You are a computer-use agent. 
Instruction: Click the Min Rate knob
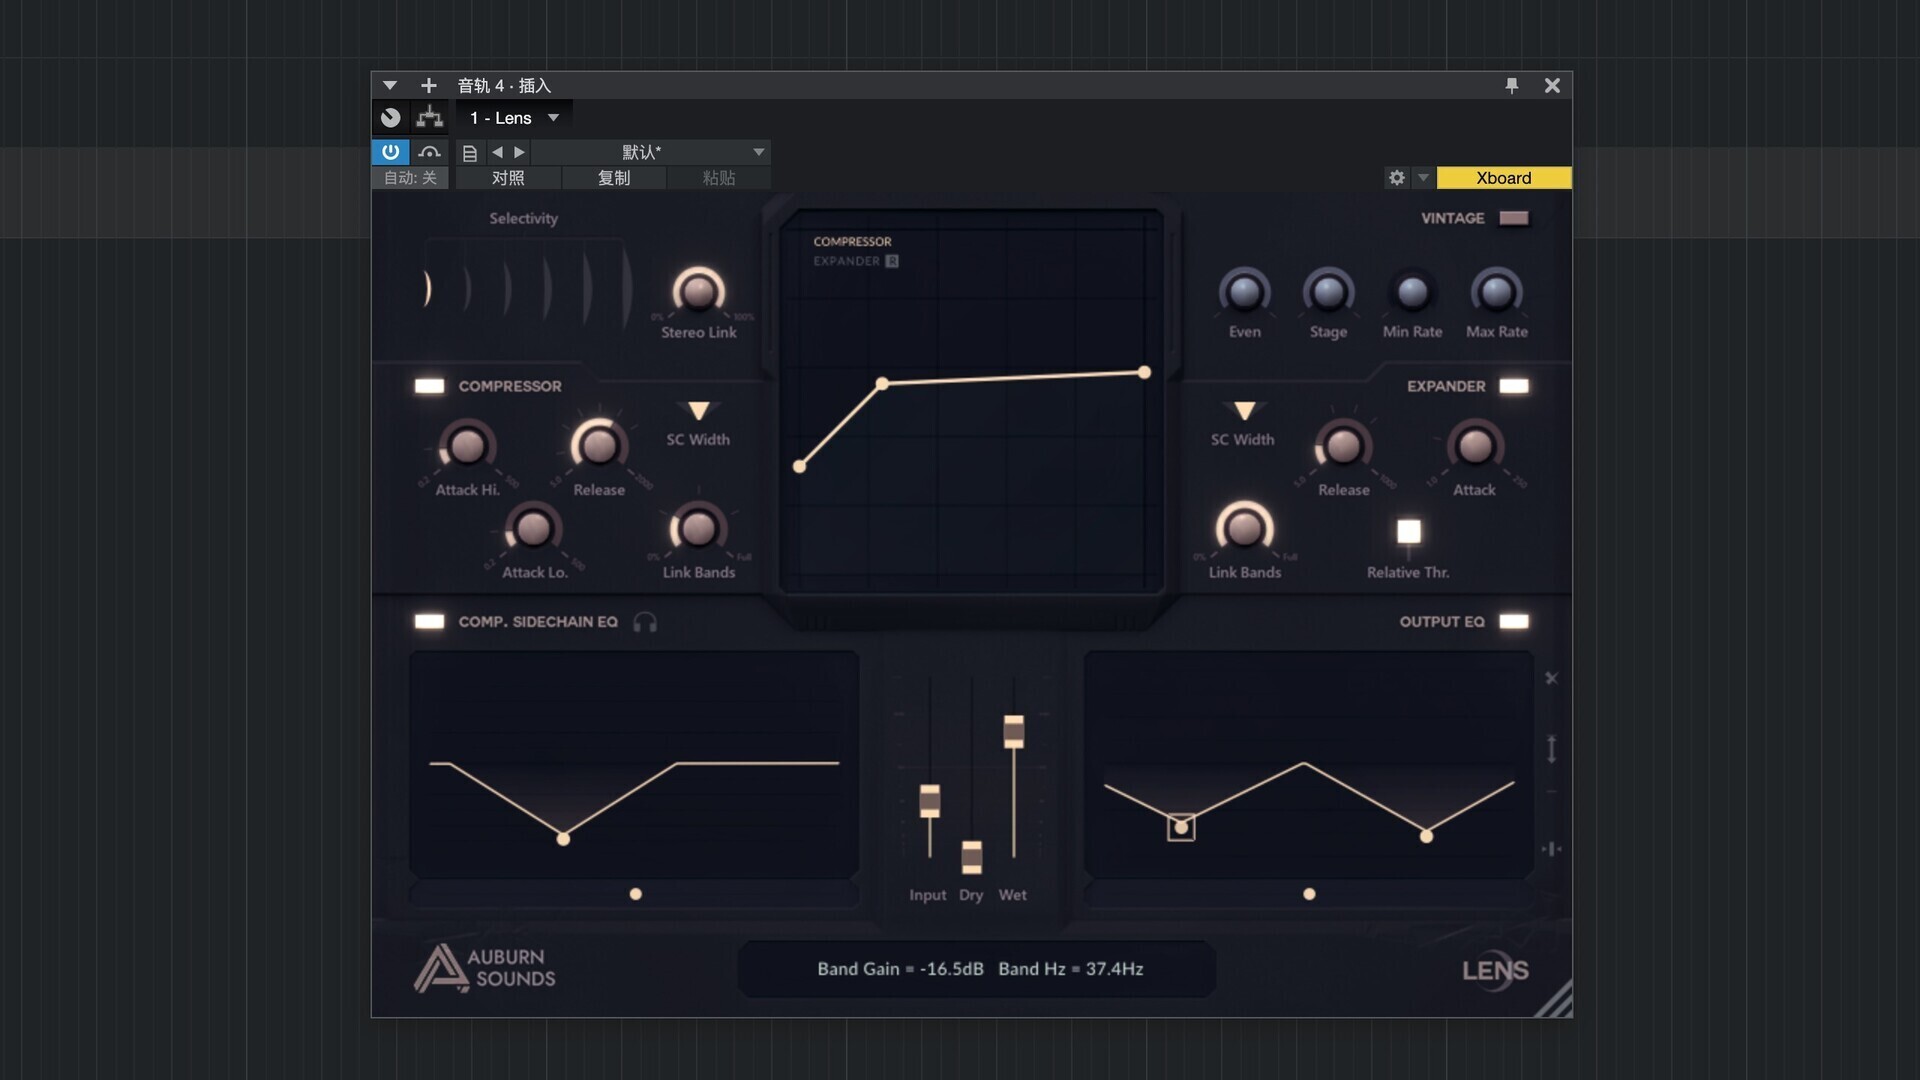click(x=1412, y=291)
